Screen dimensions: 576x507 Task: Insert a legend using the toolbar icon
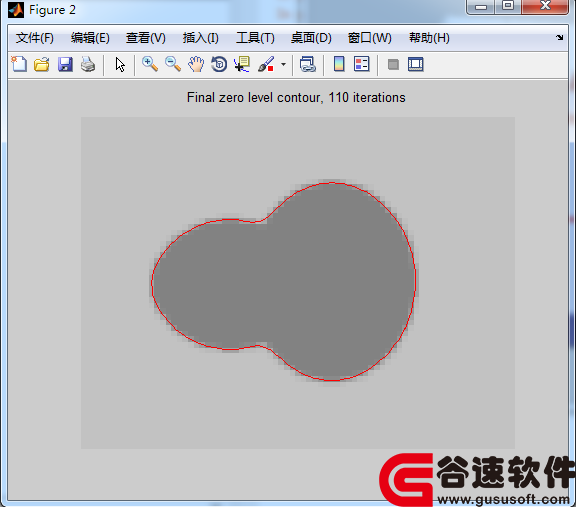click(361, 64)
